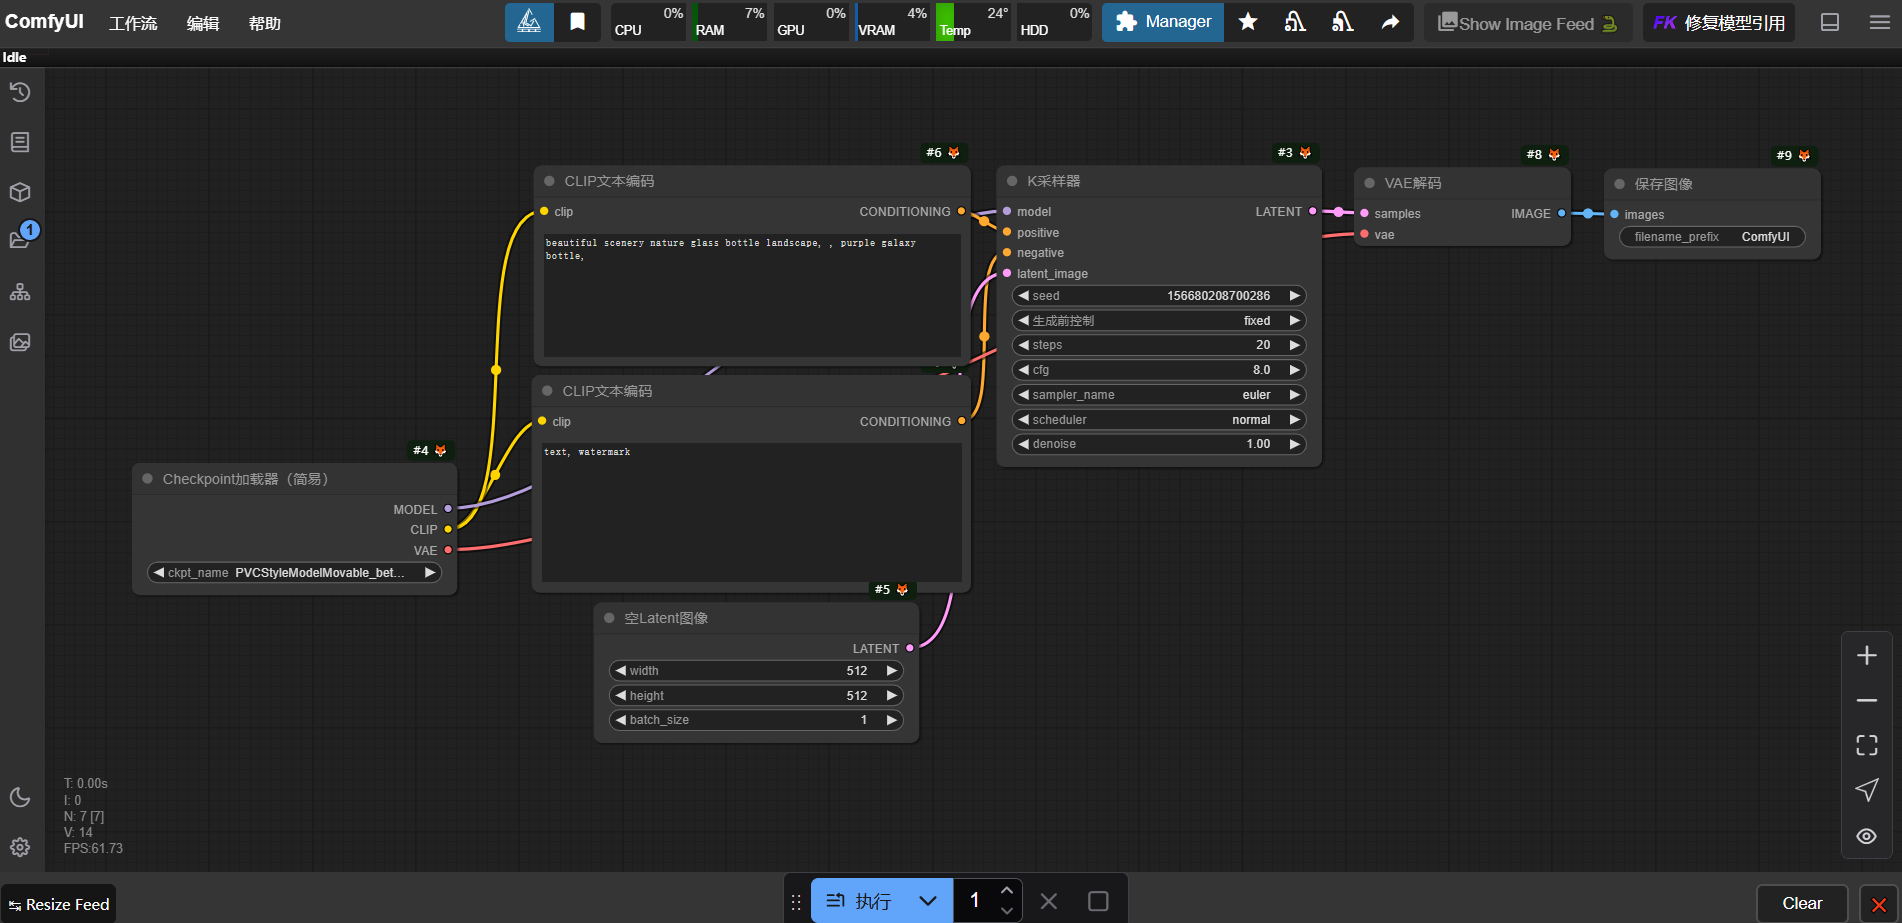Expand the 执行 dropdown chevron
Image resolution: width=1902 pixels, height=923 pixels.
click(x=928, y=901)
